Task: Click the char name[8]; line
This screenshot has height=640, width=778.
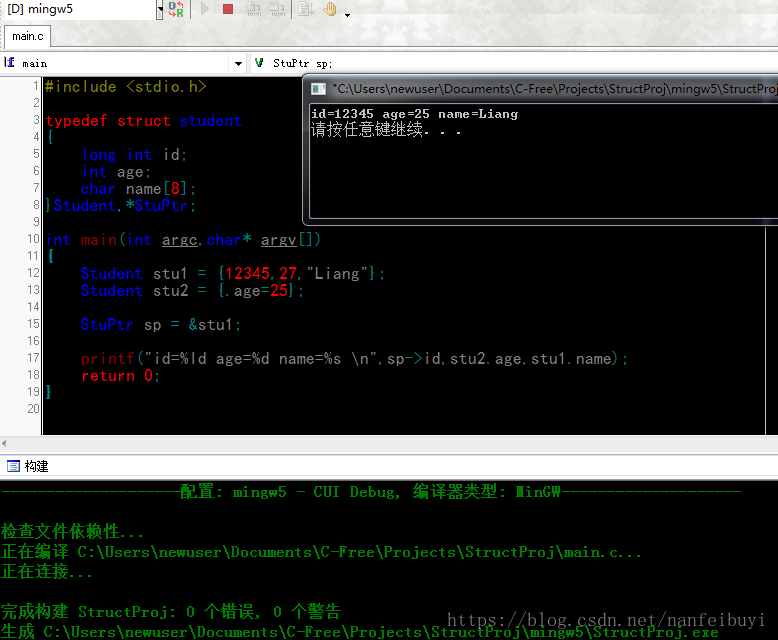Action: click(138, 189)
